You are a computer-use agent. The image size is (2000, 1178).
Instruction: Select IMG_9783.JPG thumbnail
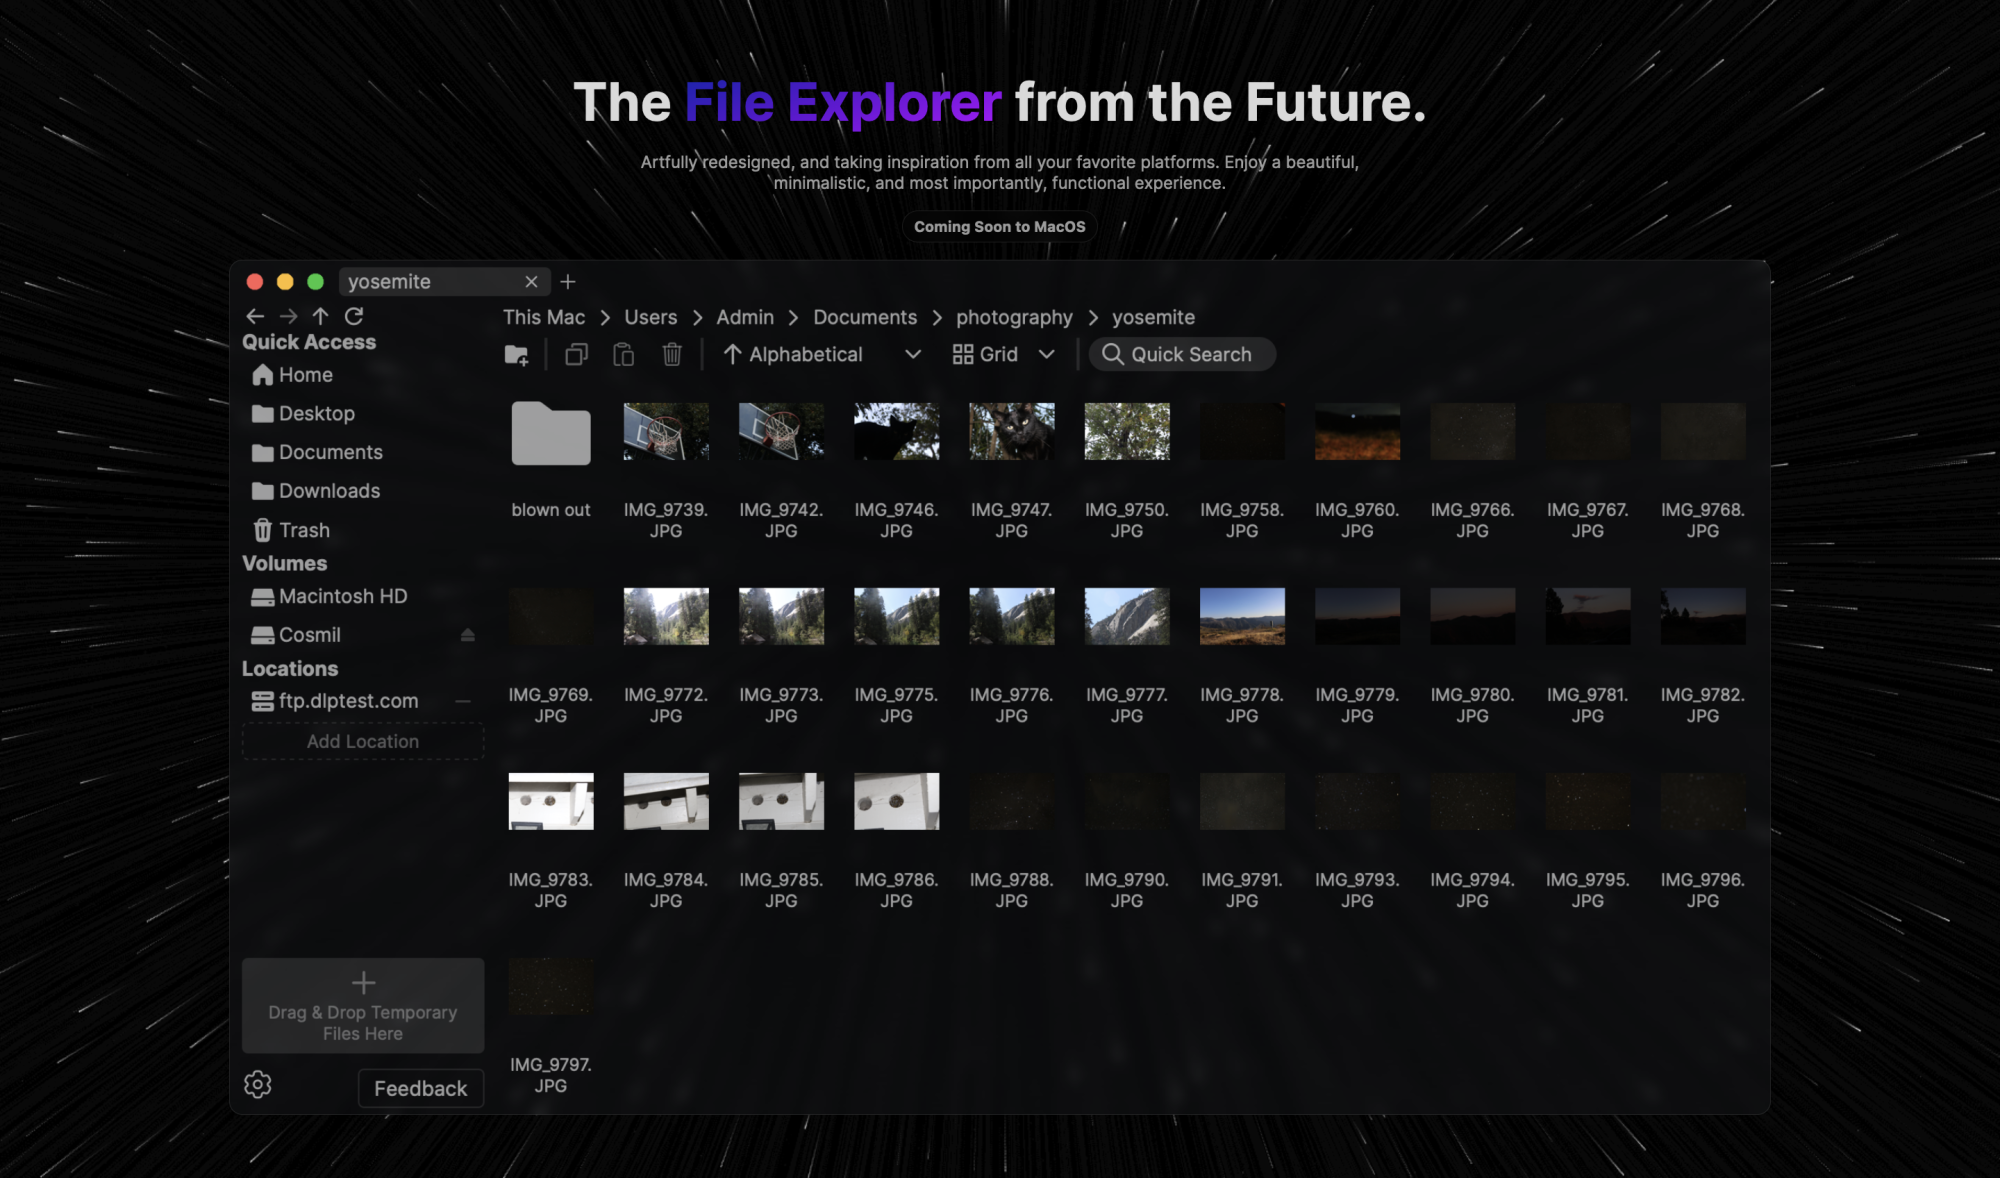pyautogui.click(x=551, y=802)
